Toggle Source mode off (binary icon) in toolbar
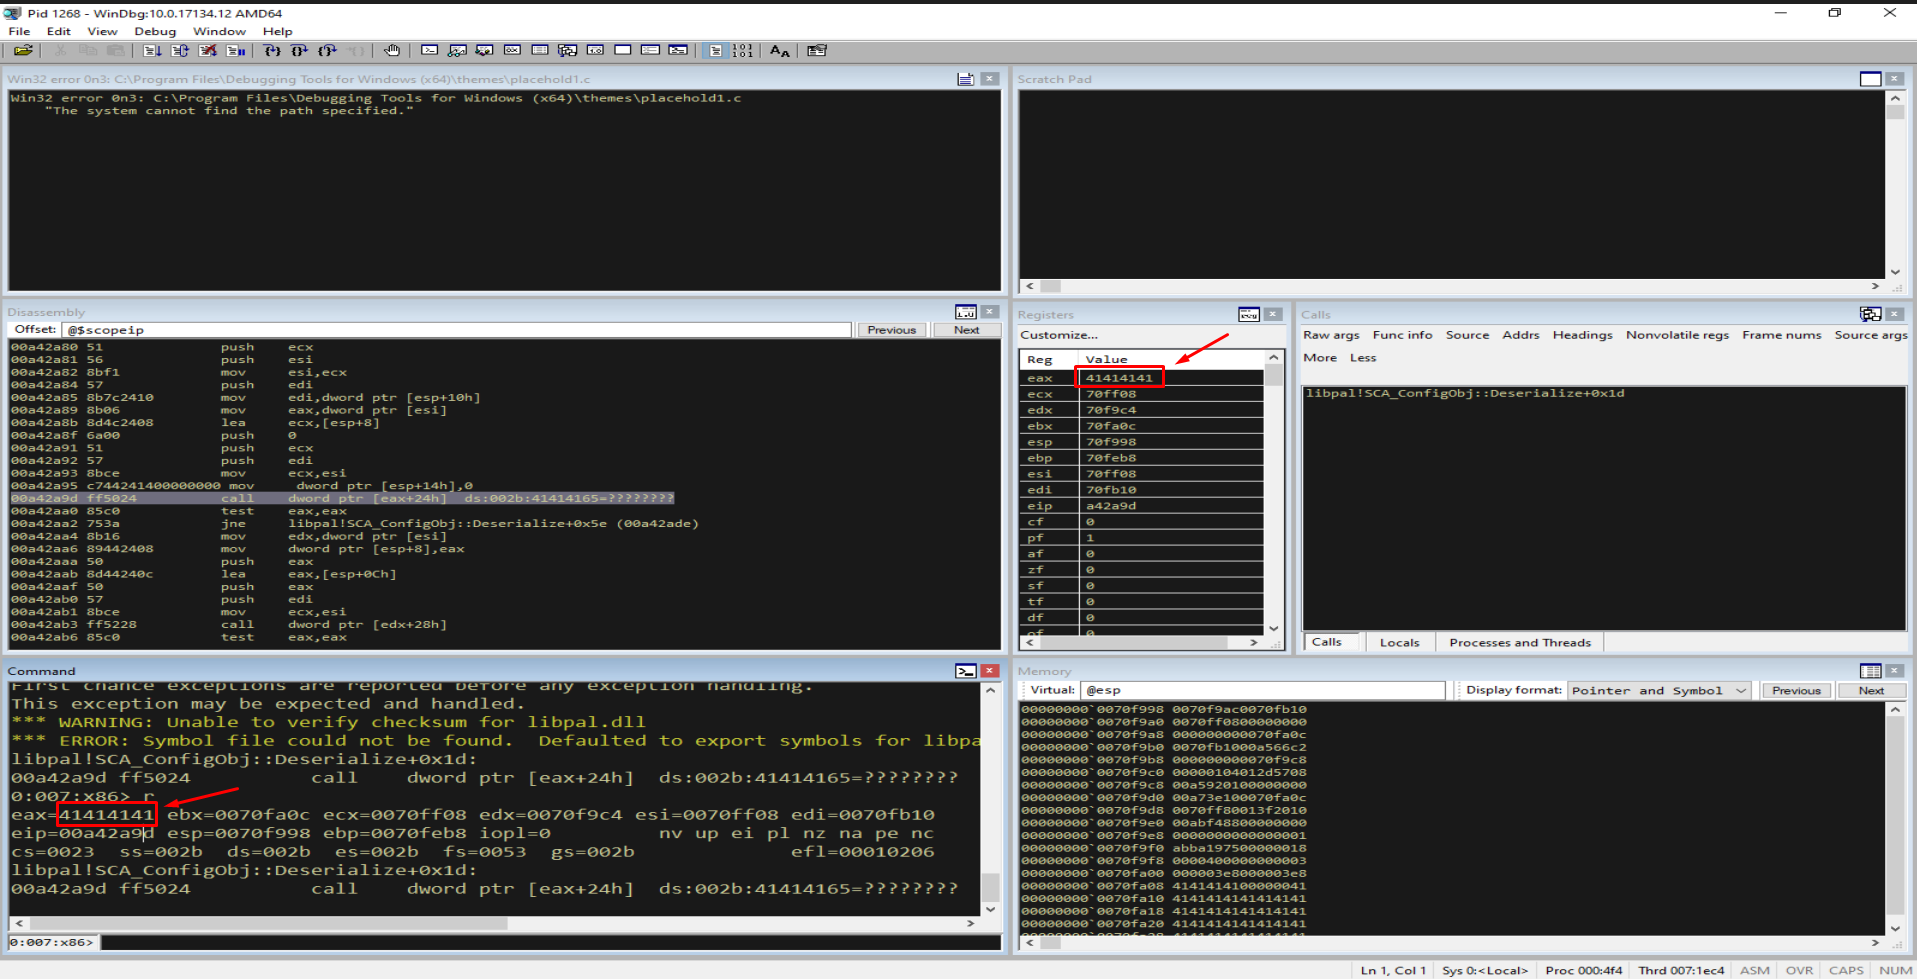Viewport: 1917px width, 979px height. pos(742,50)
